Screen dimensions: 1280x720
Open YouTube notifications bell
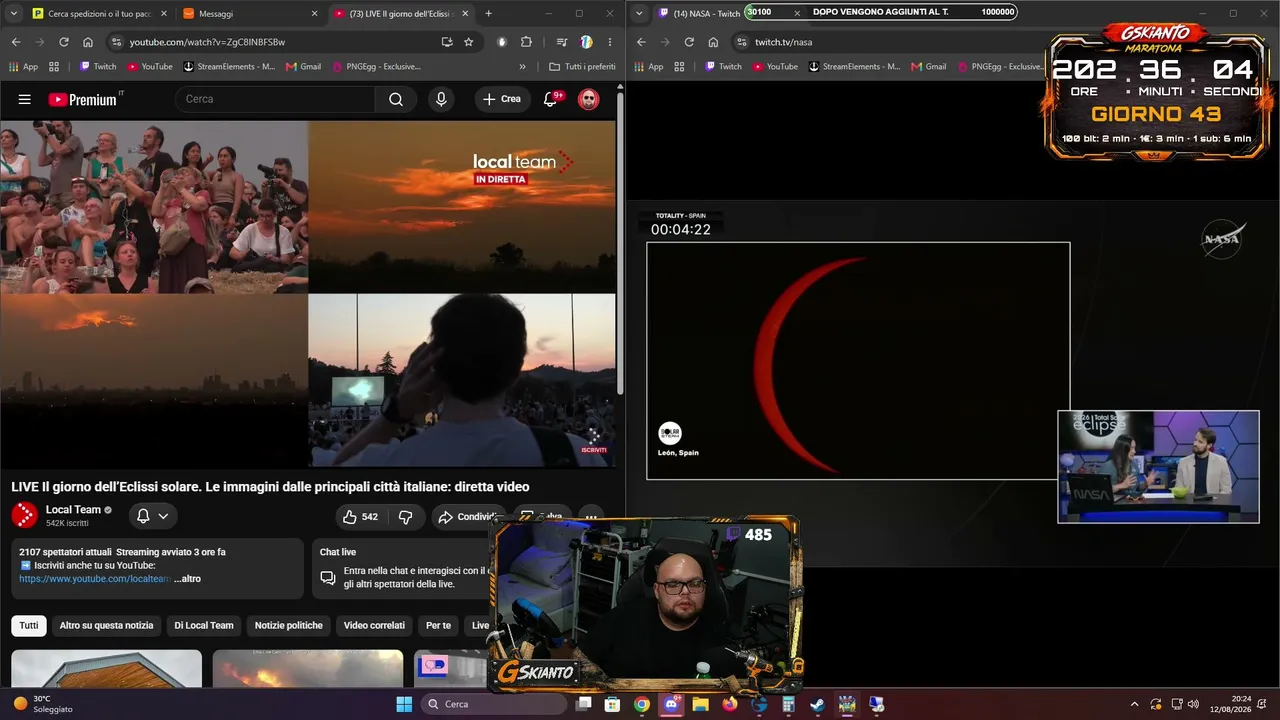550,99
